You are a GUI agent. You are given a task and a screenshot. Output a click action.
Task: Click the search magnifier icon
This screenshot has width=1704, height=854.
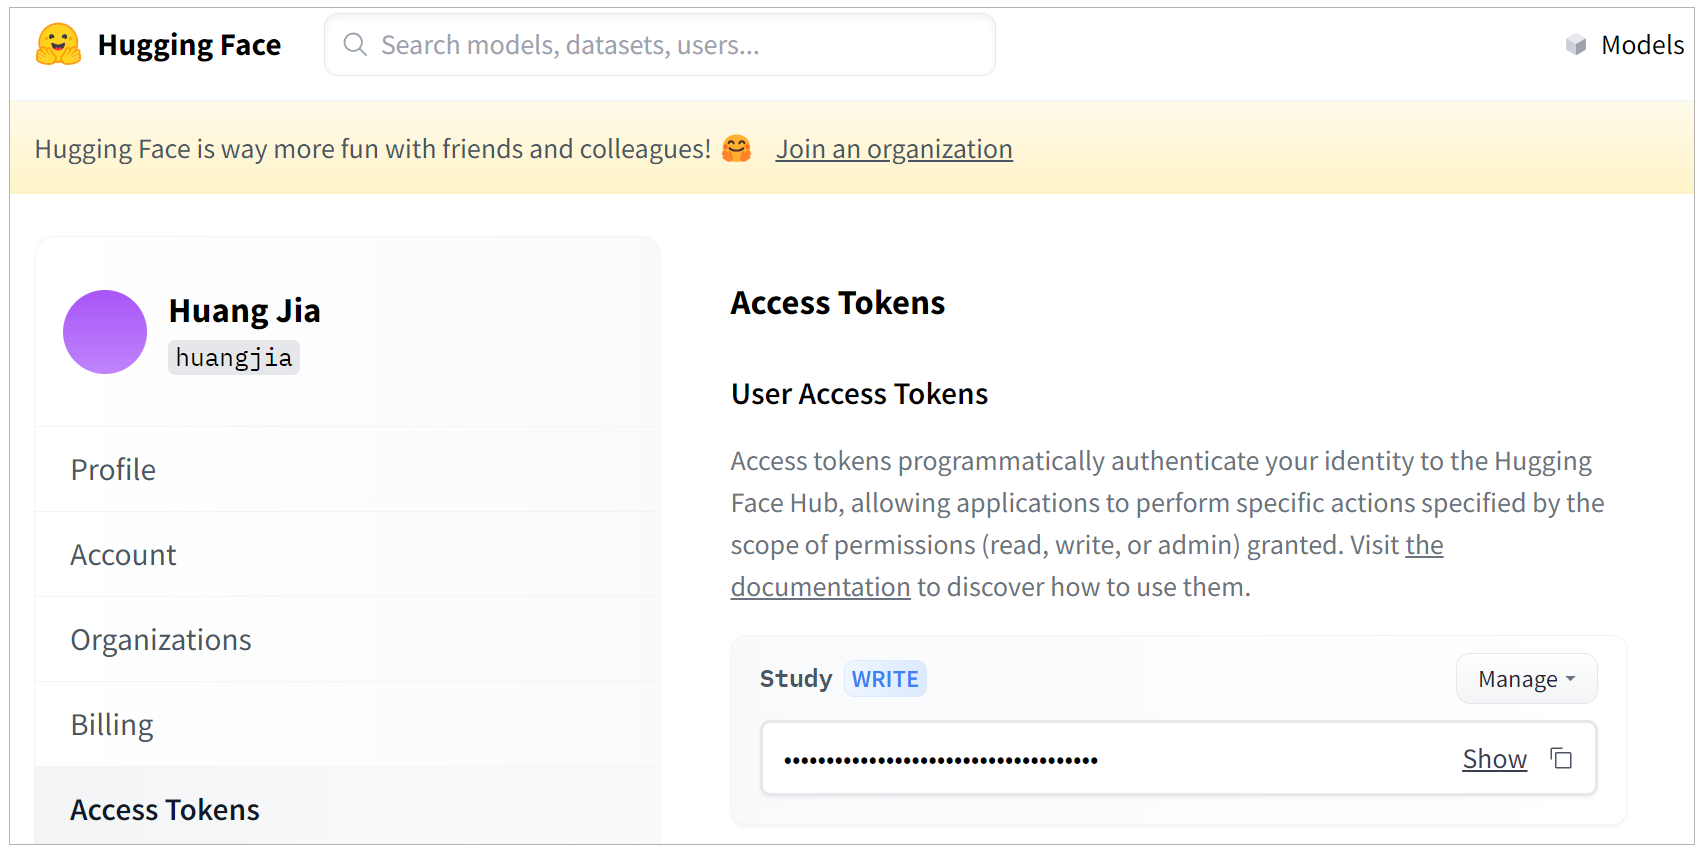click(355, 44)
